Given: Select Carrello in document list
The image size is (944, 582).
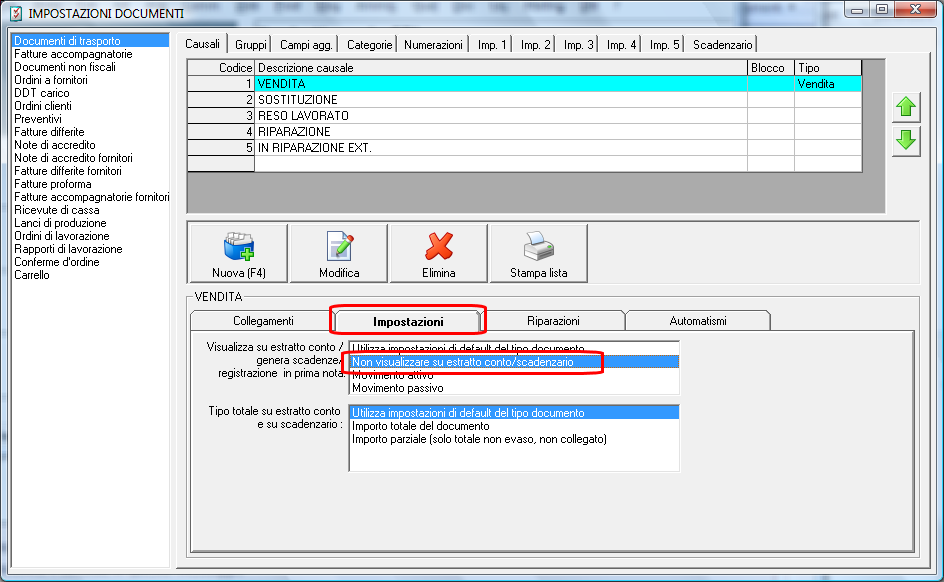Looking at the screenshot, I should pos(90,275).
